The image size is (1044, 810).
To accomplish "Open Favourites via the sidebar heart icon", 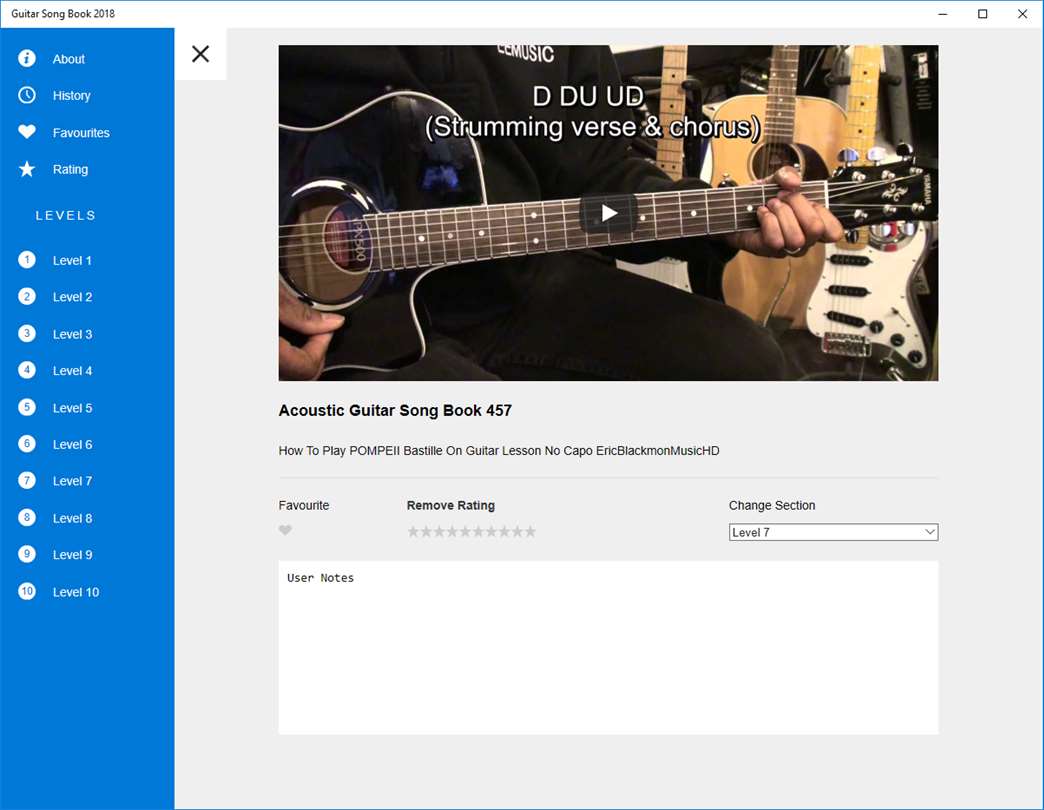I will [27, 132].
